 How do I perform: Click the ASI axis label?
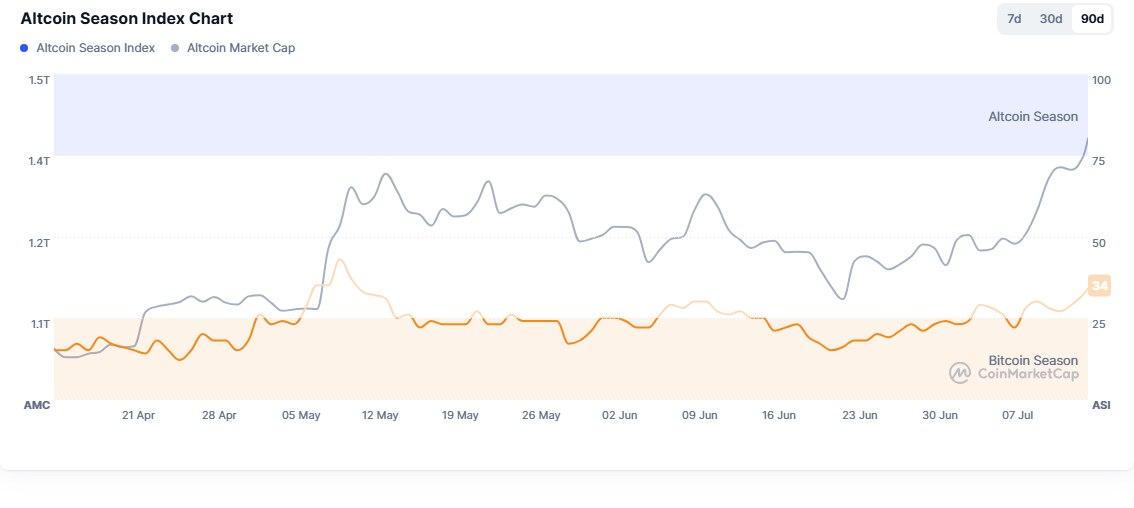click(1101, 405)
